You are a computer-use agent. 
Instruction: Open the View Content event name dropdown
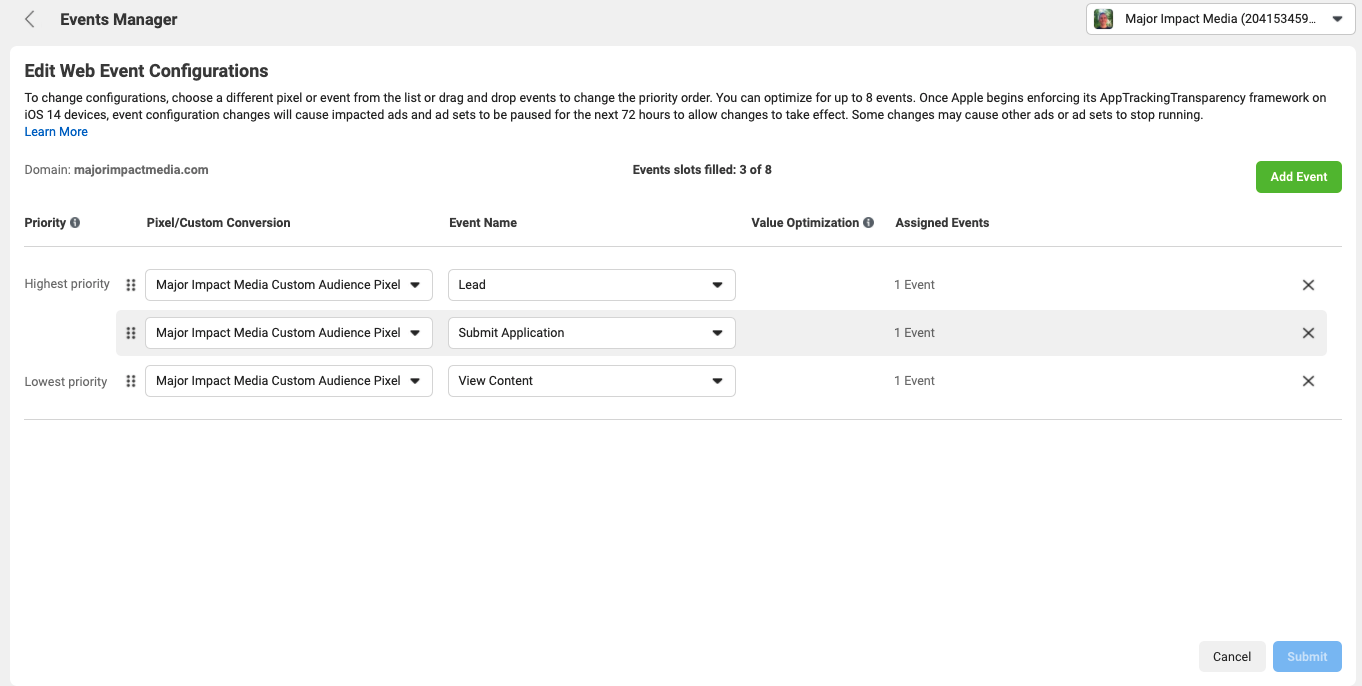click(592, 381)
